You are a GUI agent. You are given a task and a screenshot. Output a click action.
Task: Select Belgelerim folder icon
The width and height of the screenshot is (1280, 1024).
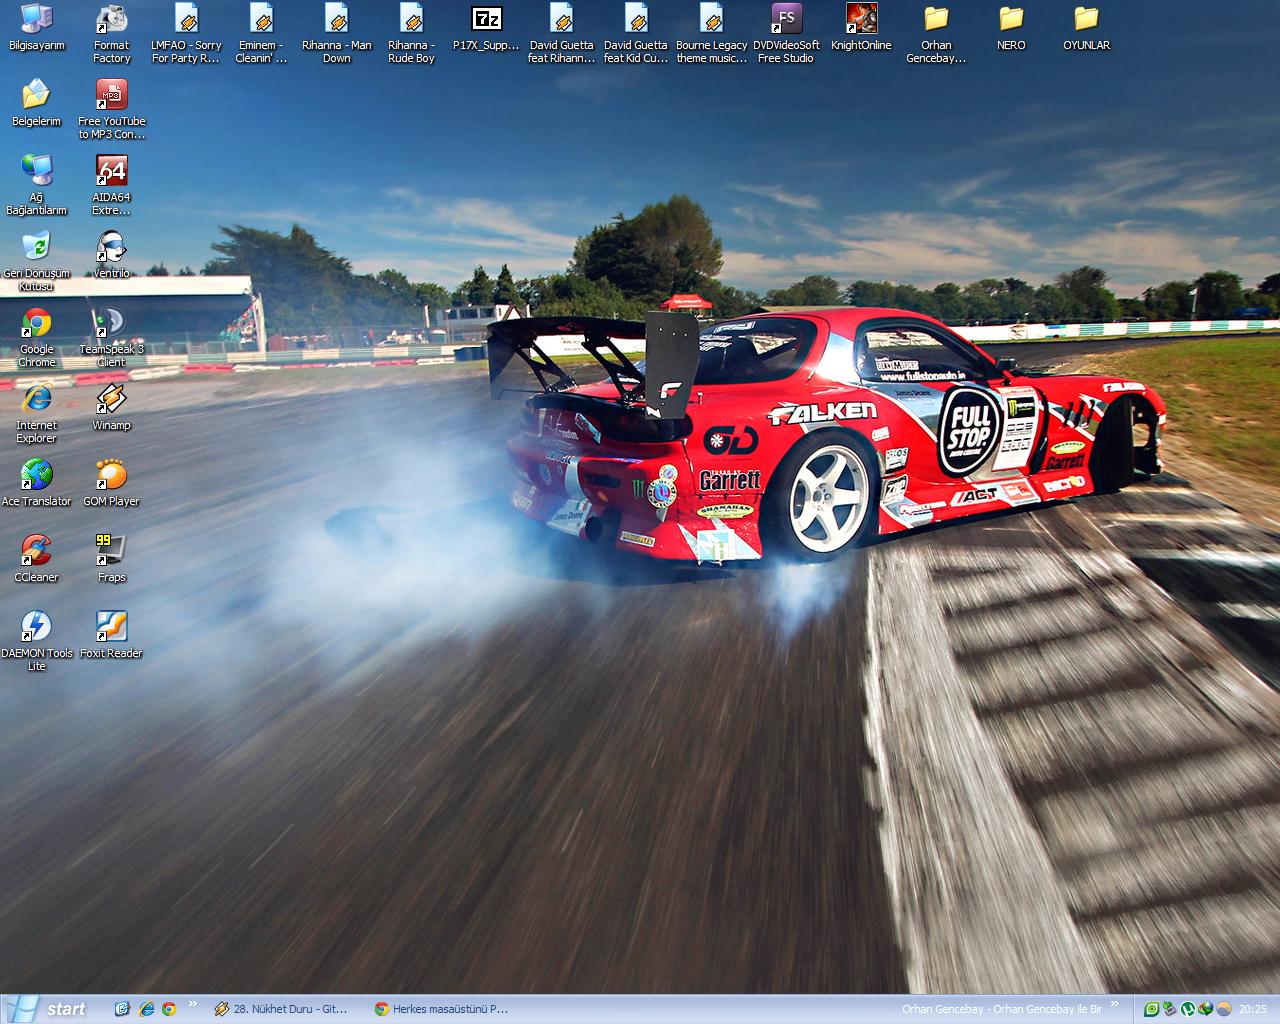pyautogui.click(x=37, y=104)
